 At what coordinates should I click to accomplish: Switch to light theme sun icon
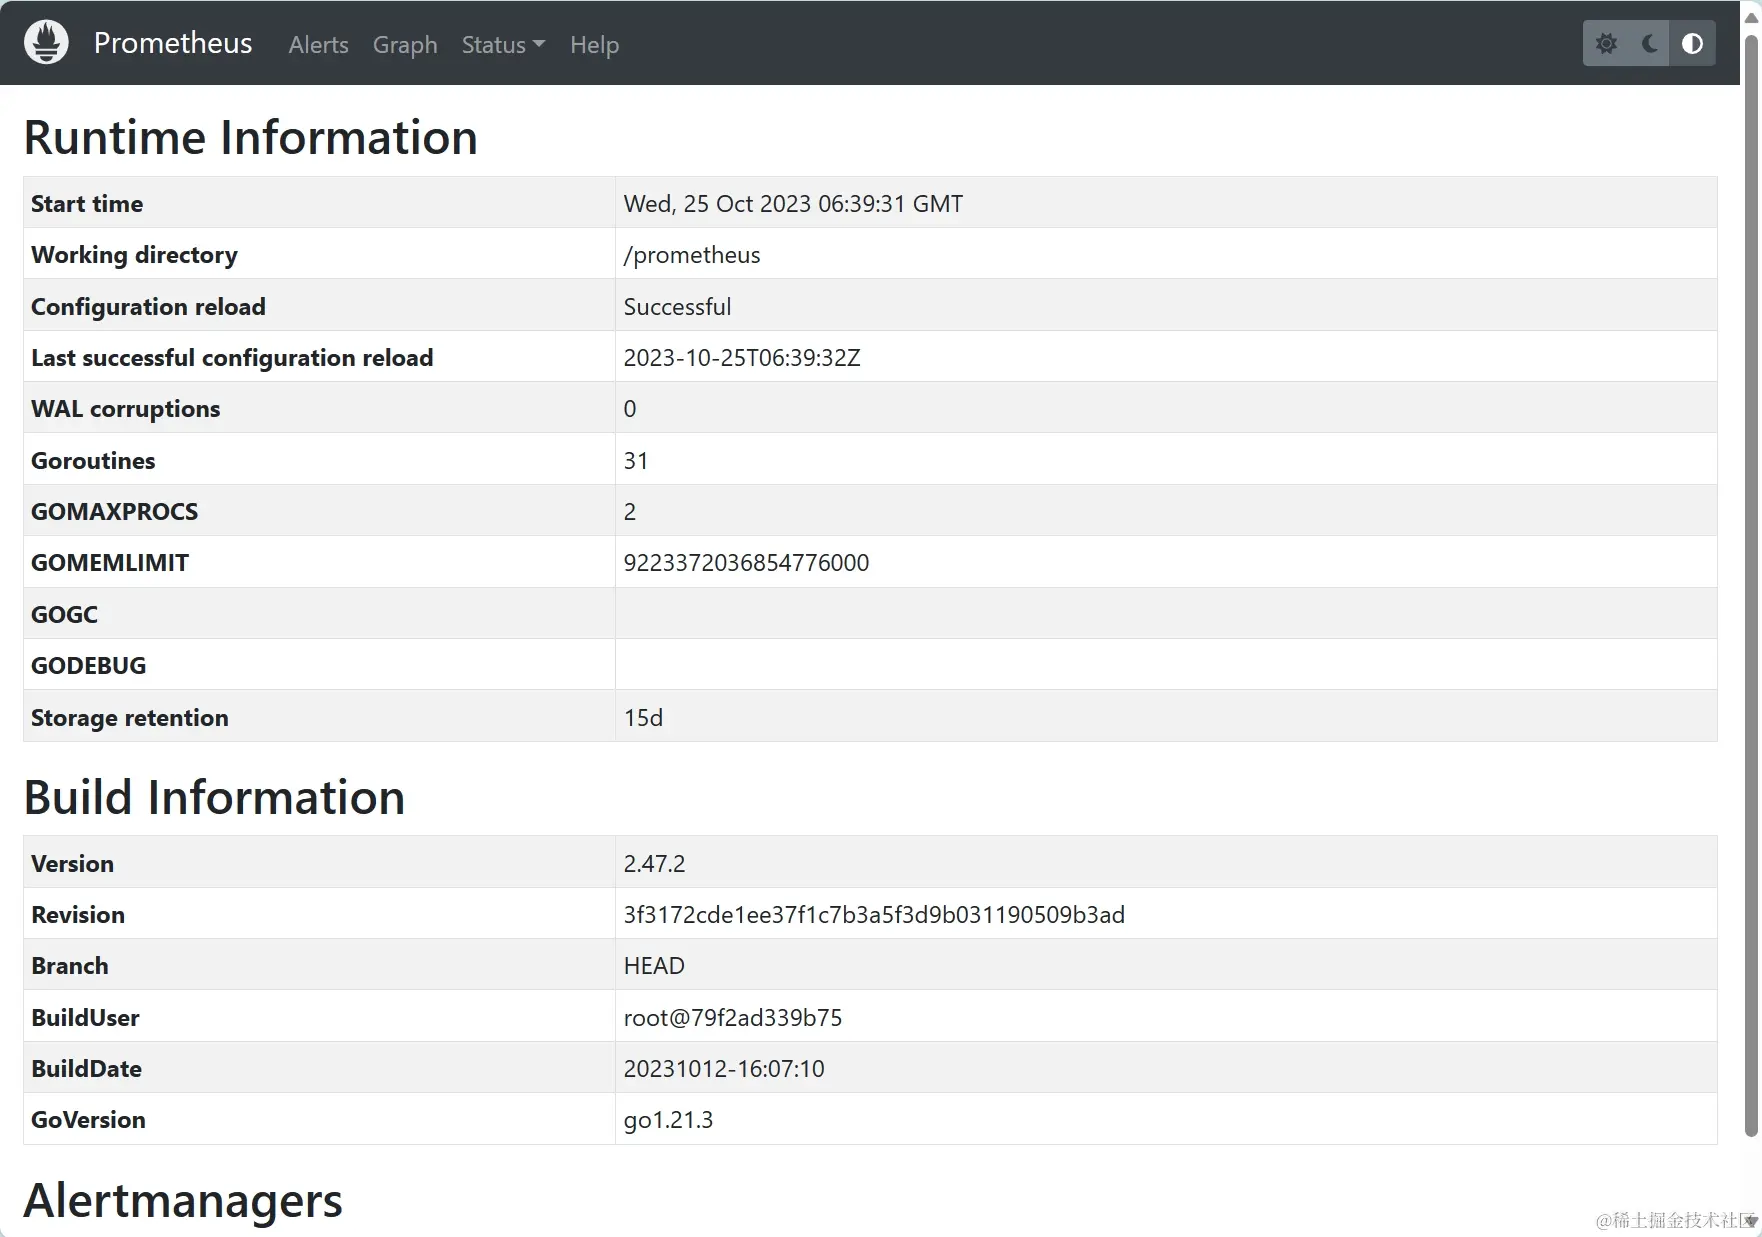point(1606,44)
